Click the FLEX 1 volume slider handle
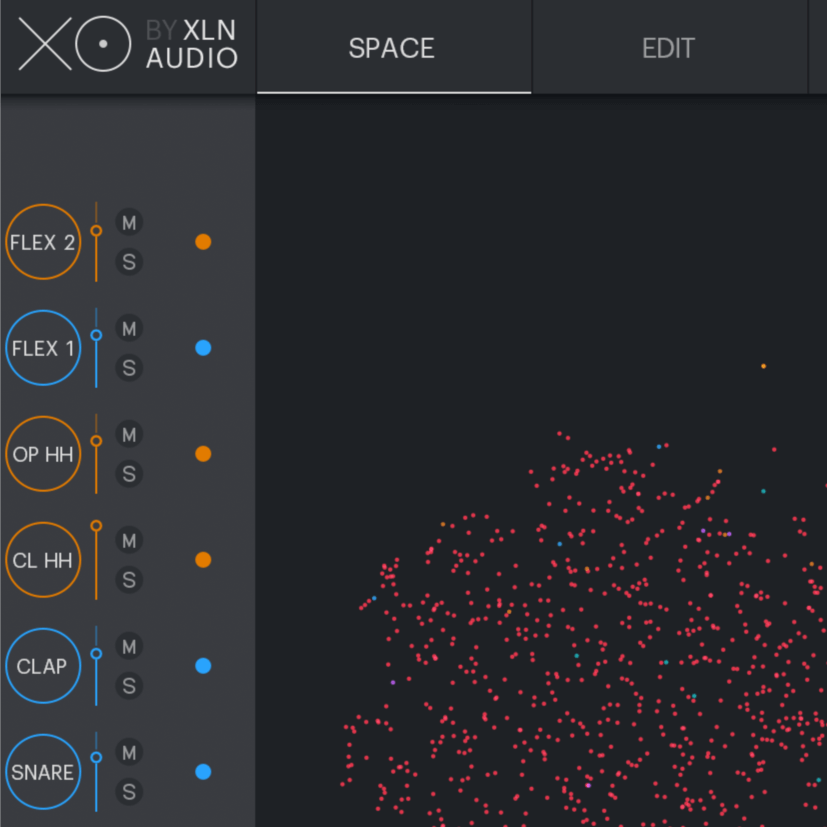Viewport: 827px width, 827px height. click(x=96, y=335)
